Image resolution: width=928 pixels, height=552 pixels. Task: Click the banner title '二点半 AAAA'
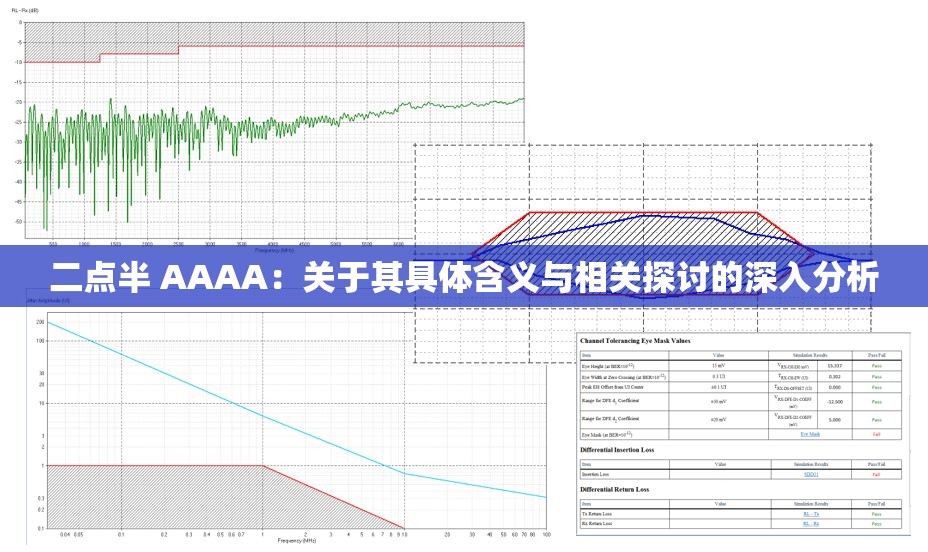159,276
